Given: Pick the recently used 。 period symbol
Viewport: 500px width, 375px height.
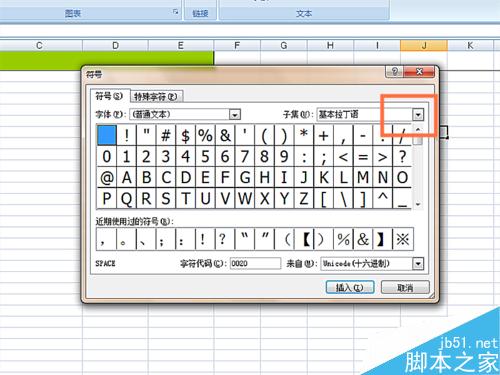Looking at the screenshot, I should pos(126,239).
